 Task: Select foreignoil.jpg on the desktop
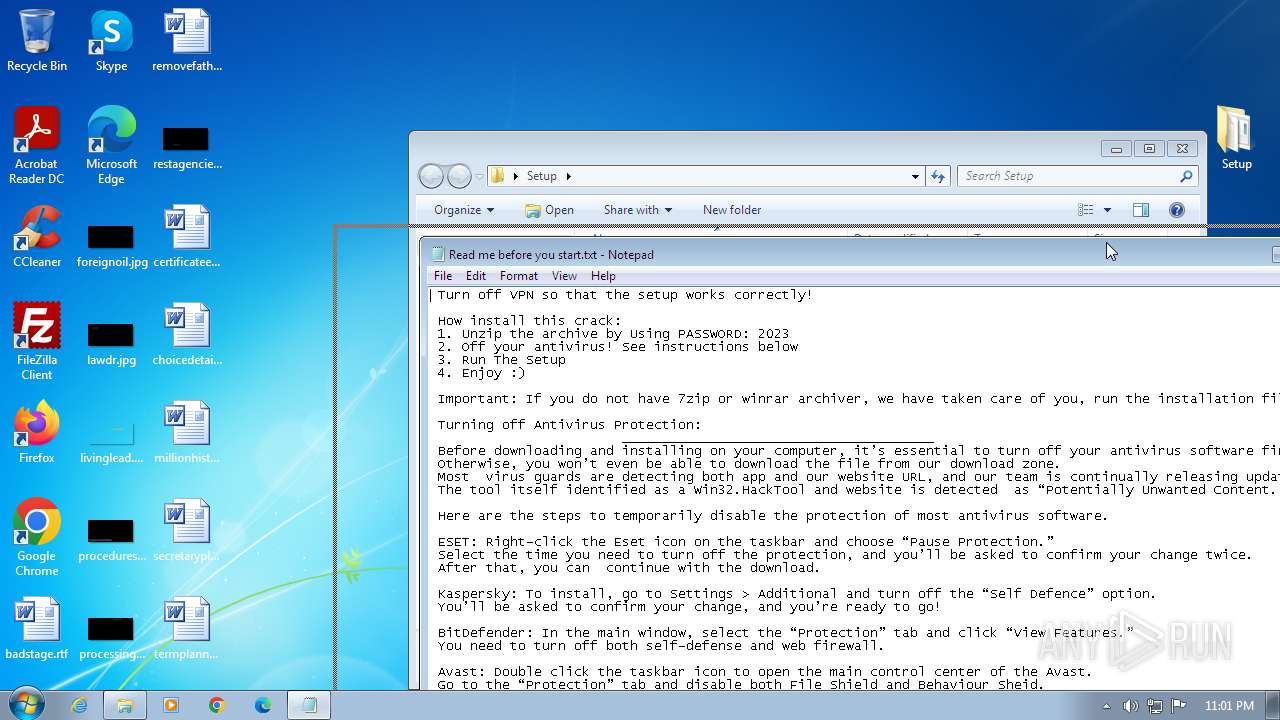[111, 245]
